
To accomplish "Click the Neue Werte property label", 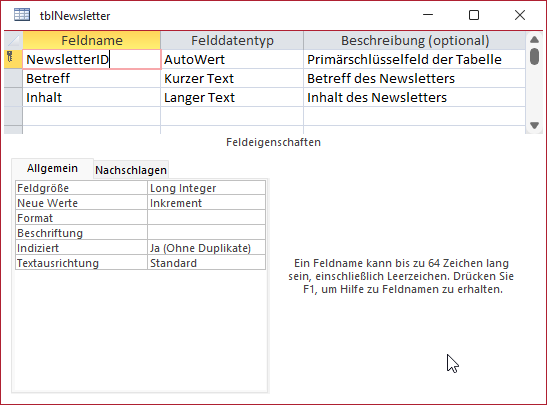I will pyautogui.click(x=82, y=203).
